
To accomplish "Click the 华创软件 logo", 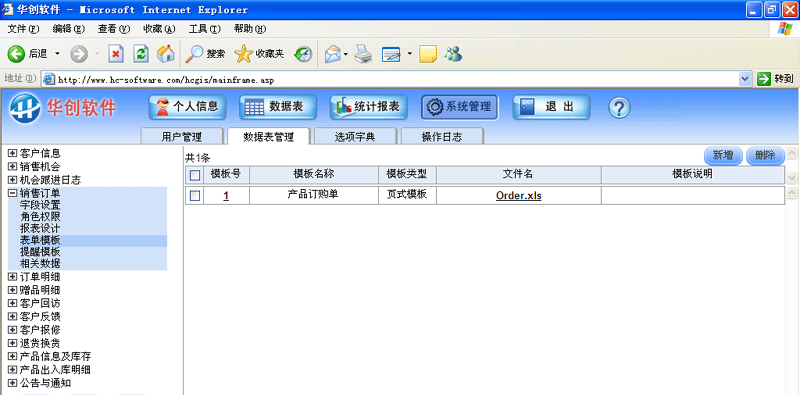I will [x=63, y=107].
